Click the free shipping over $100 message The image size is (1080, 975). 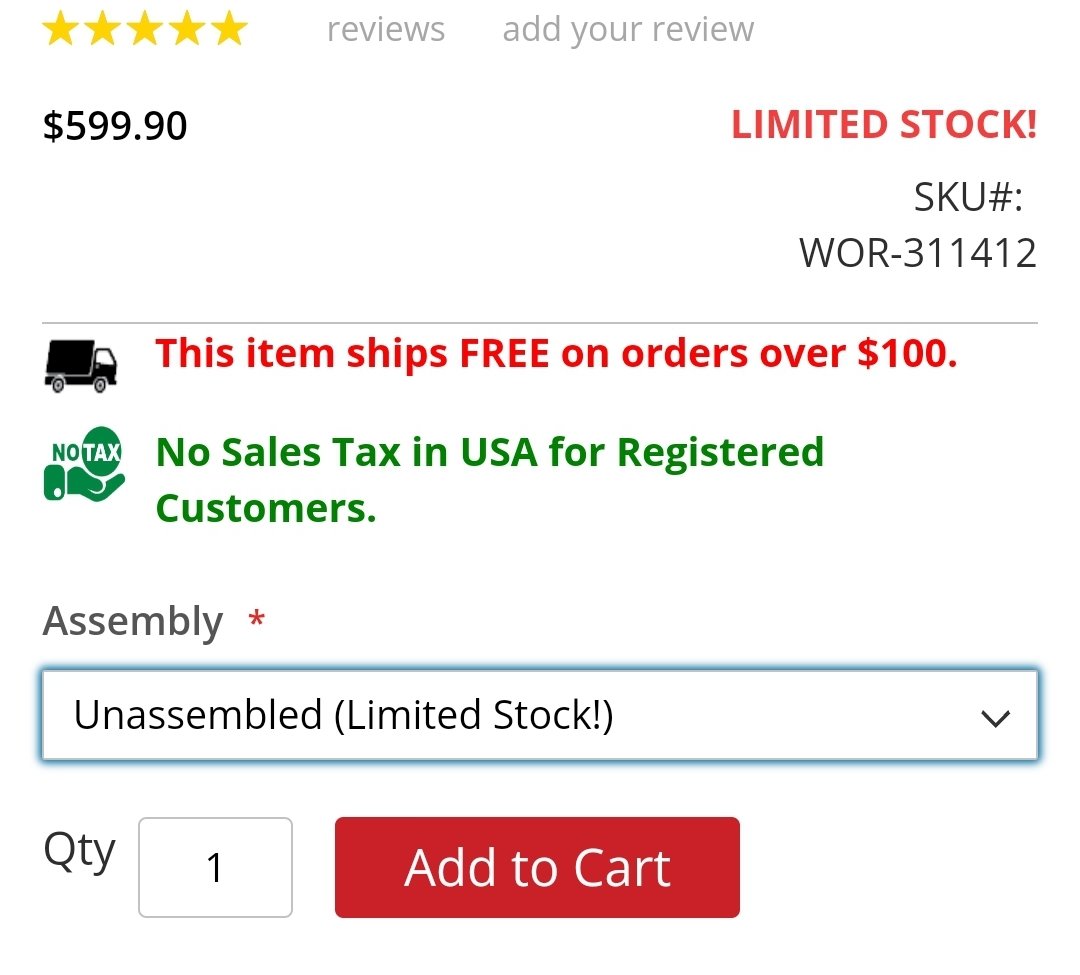tap(557, 353)
